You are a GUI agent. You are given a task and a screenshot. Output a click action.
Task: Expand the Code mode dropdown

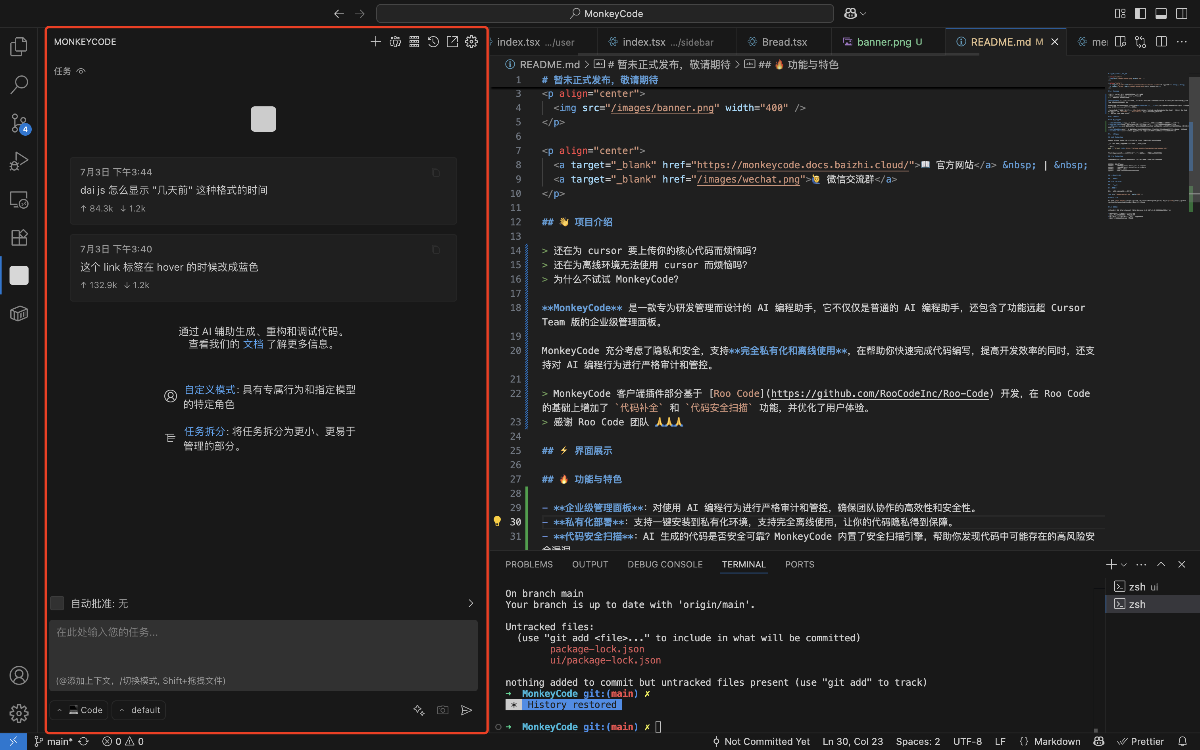(x=80, y=710)
